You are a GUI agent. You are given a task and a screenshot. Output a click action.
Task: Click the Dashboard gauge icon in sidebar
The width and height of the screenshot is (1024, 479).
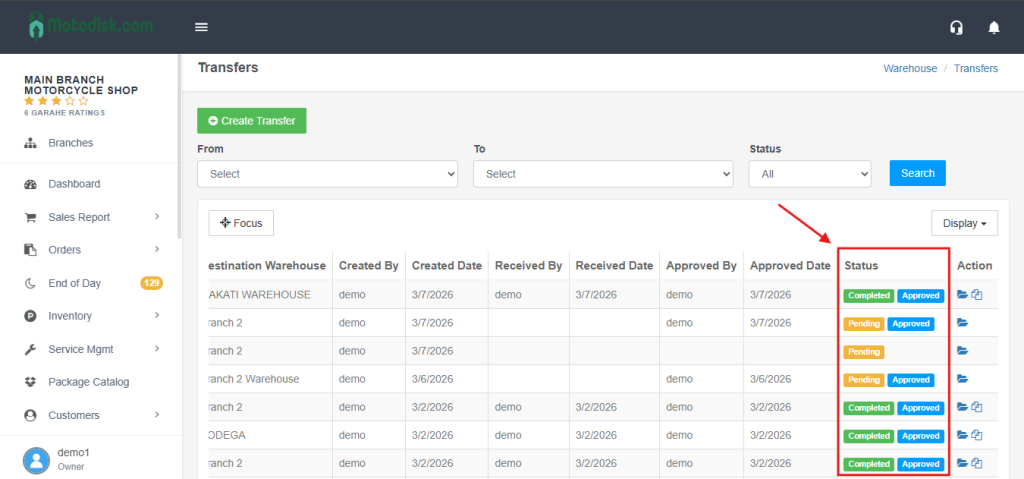pos(30,184)
